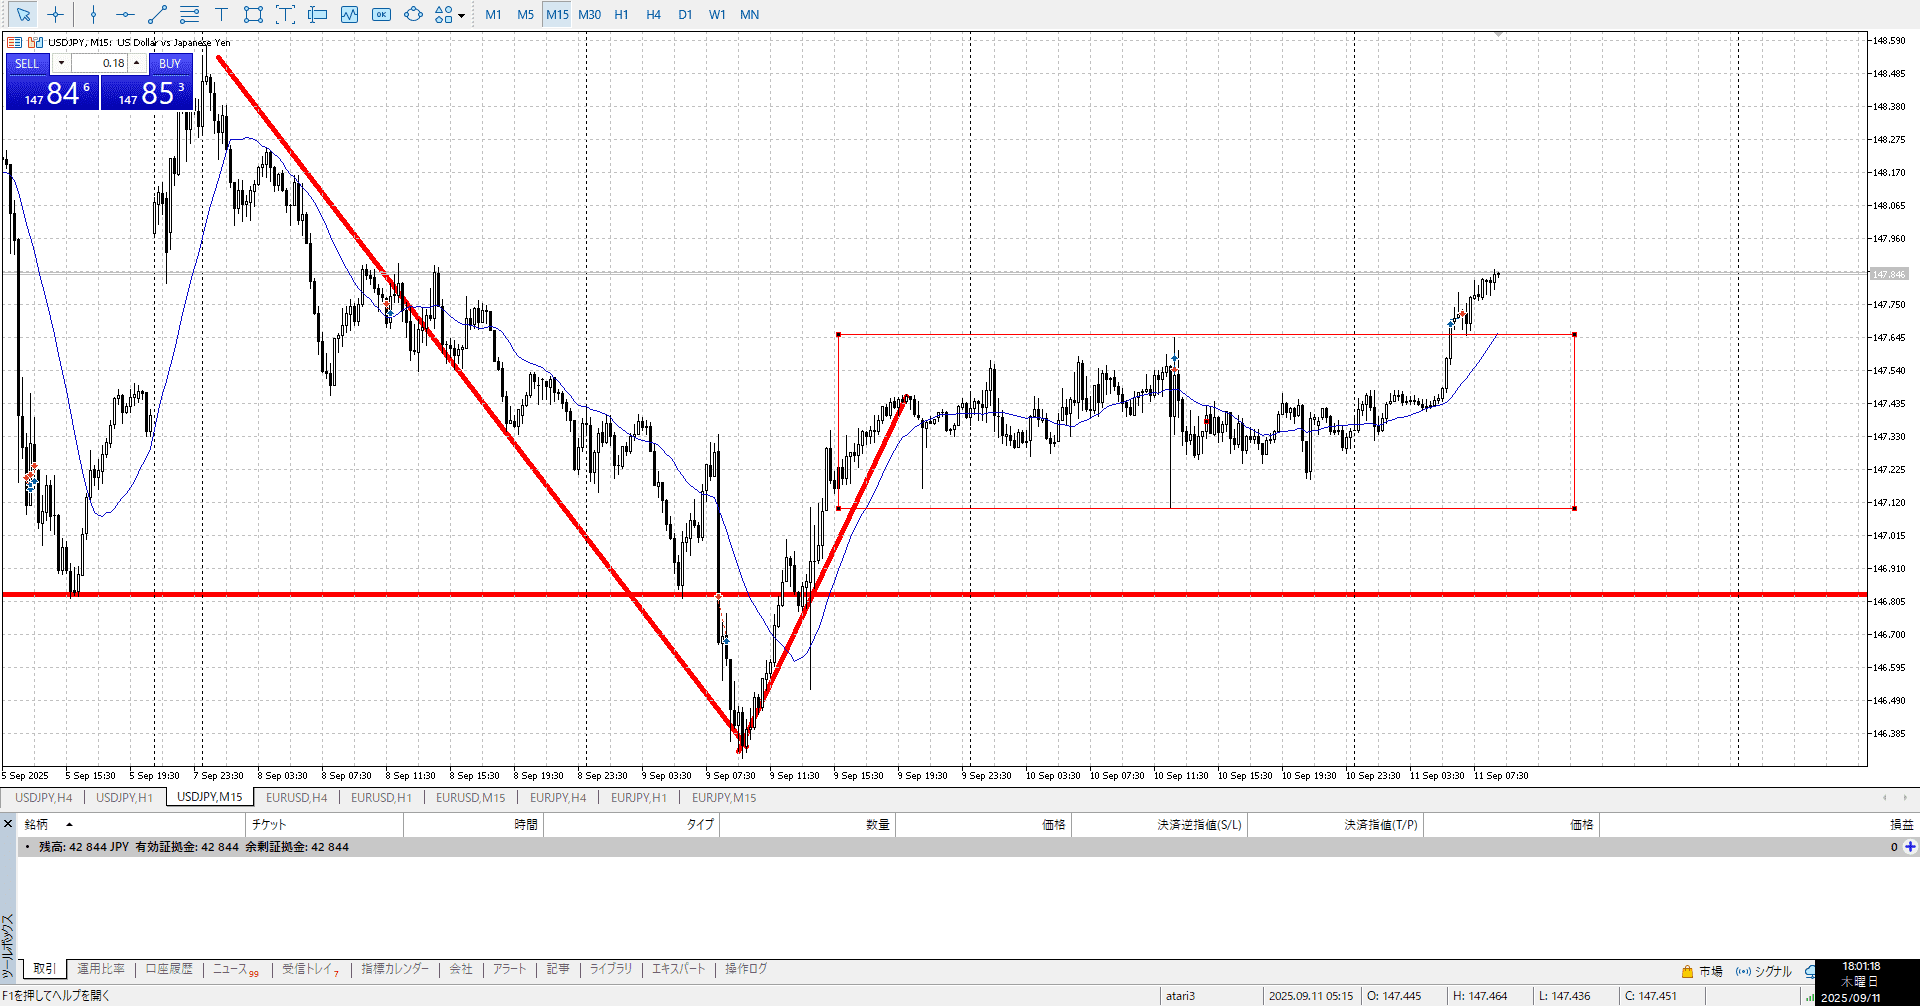Switch chart timeframe to H1
The image size is (1920, 1006).
(621, 14)
